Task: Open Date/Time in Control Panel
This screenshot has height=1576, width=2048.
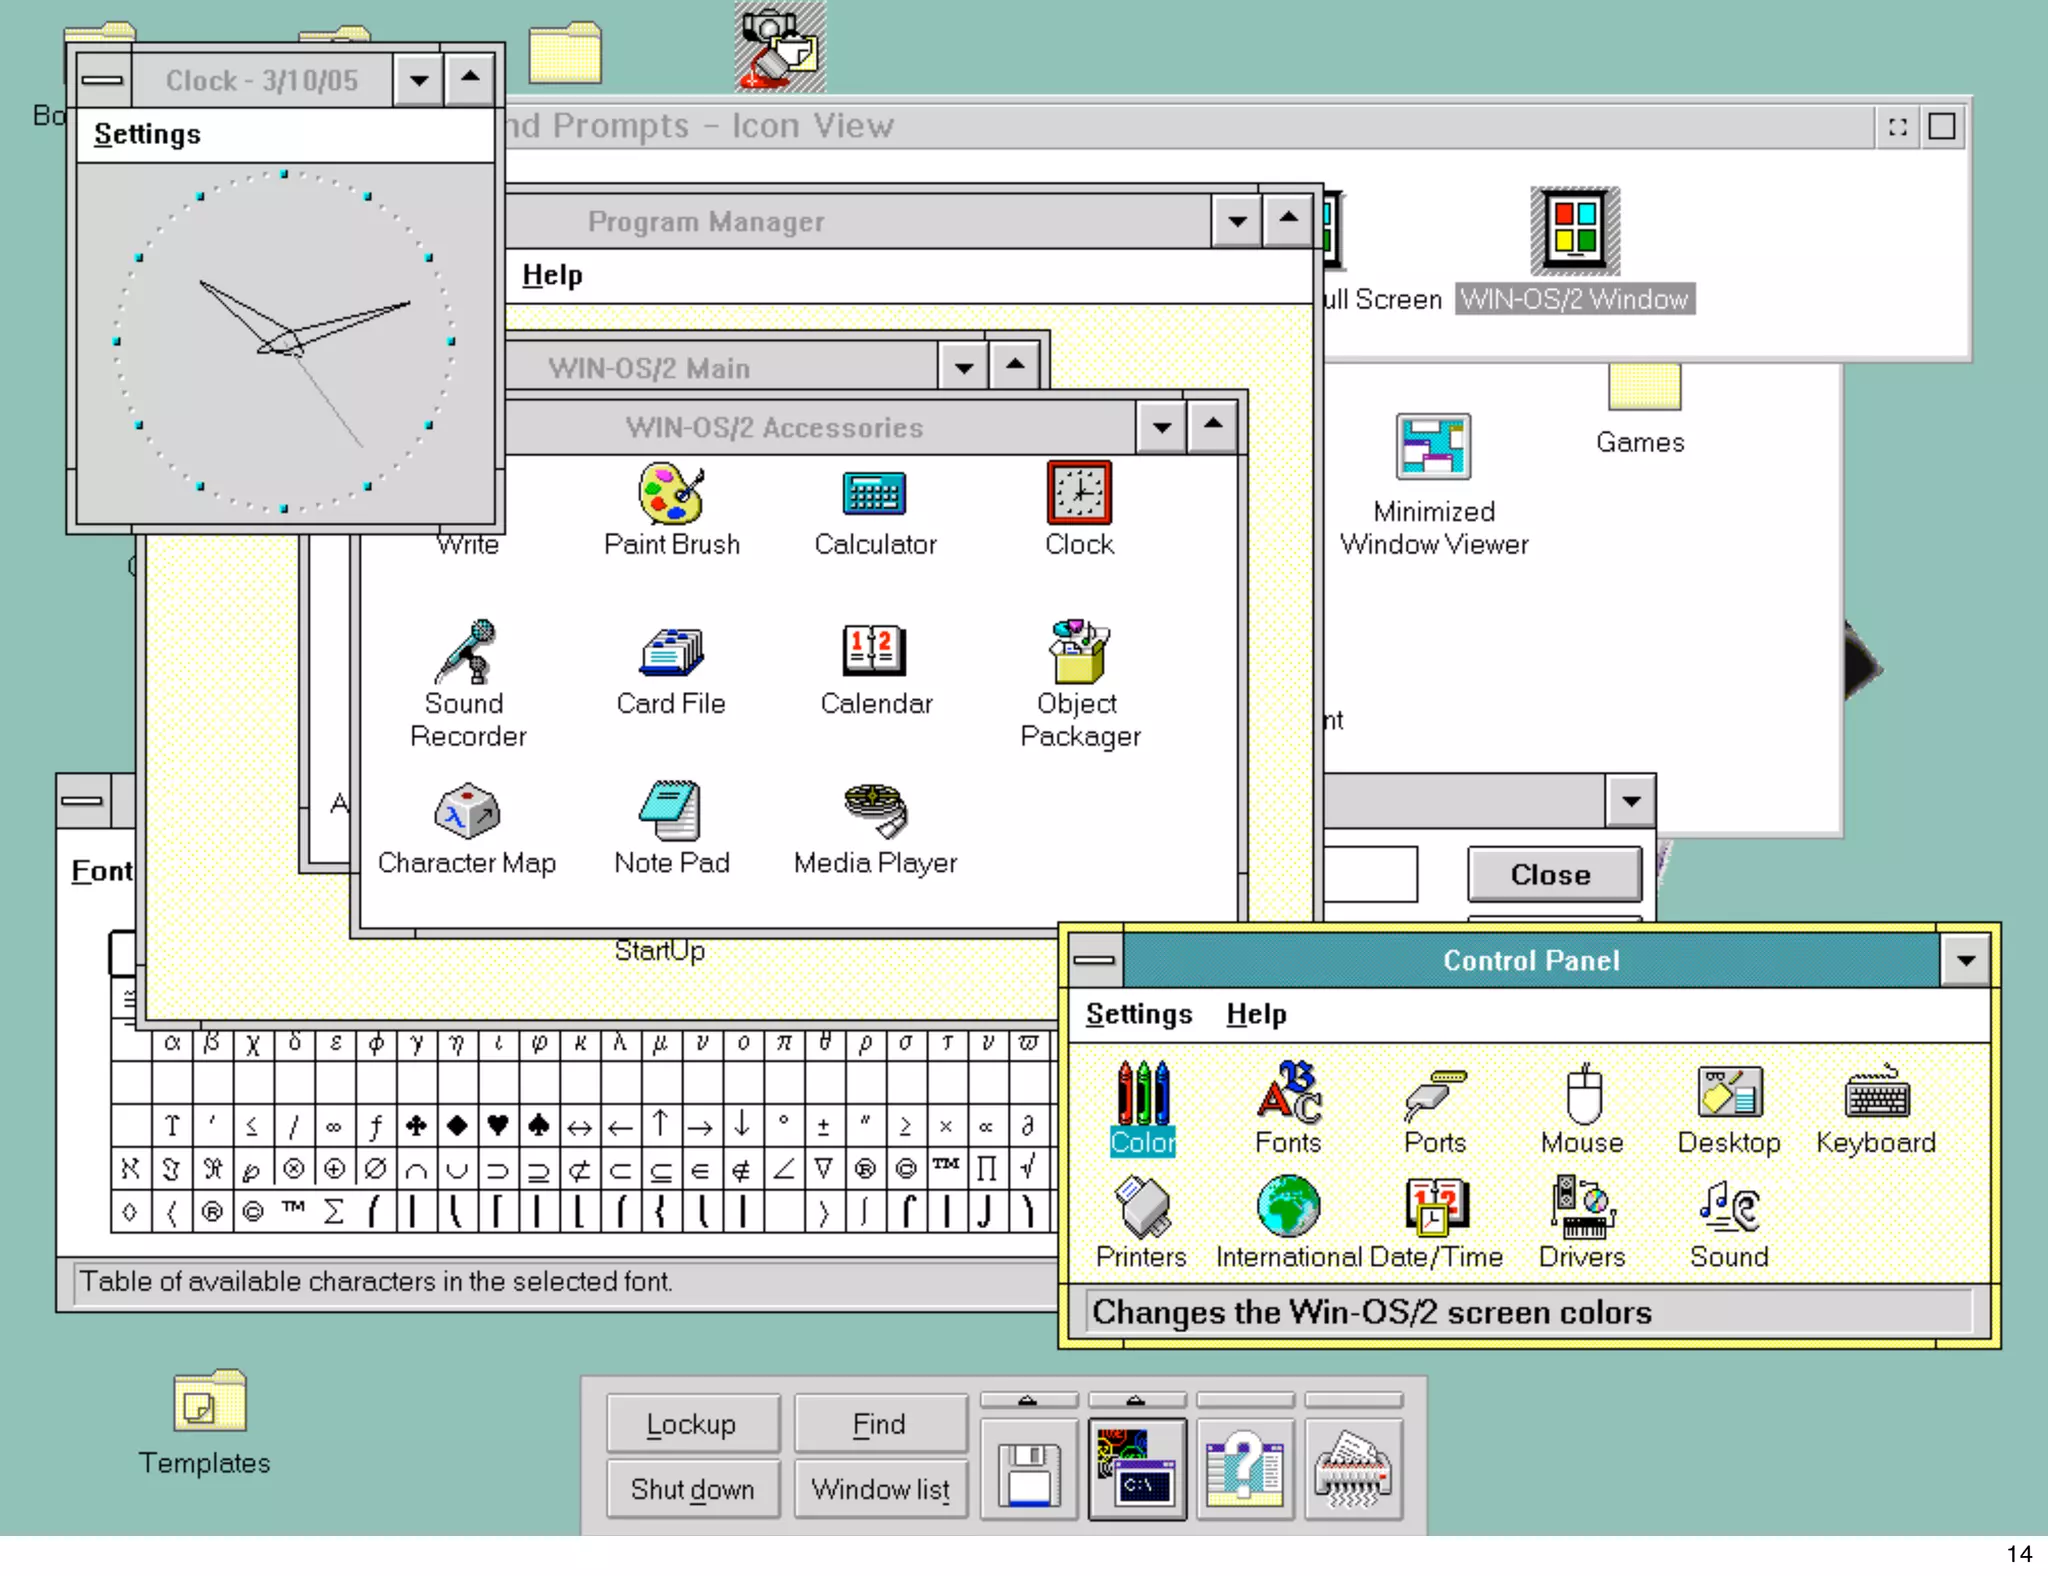Action: [x=1435, y=1207]
